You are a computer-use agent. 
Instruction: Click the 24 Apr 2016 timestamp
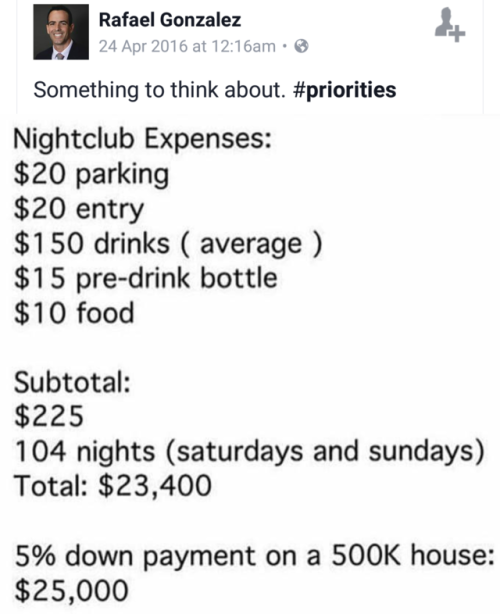187,47
